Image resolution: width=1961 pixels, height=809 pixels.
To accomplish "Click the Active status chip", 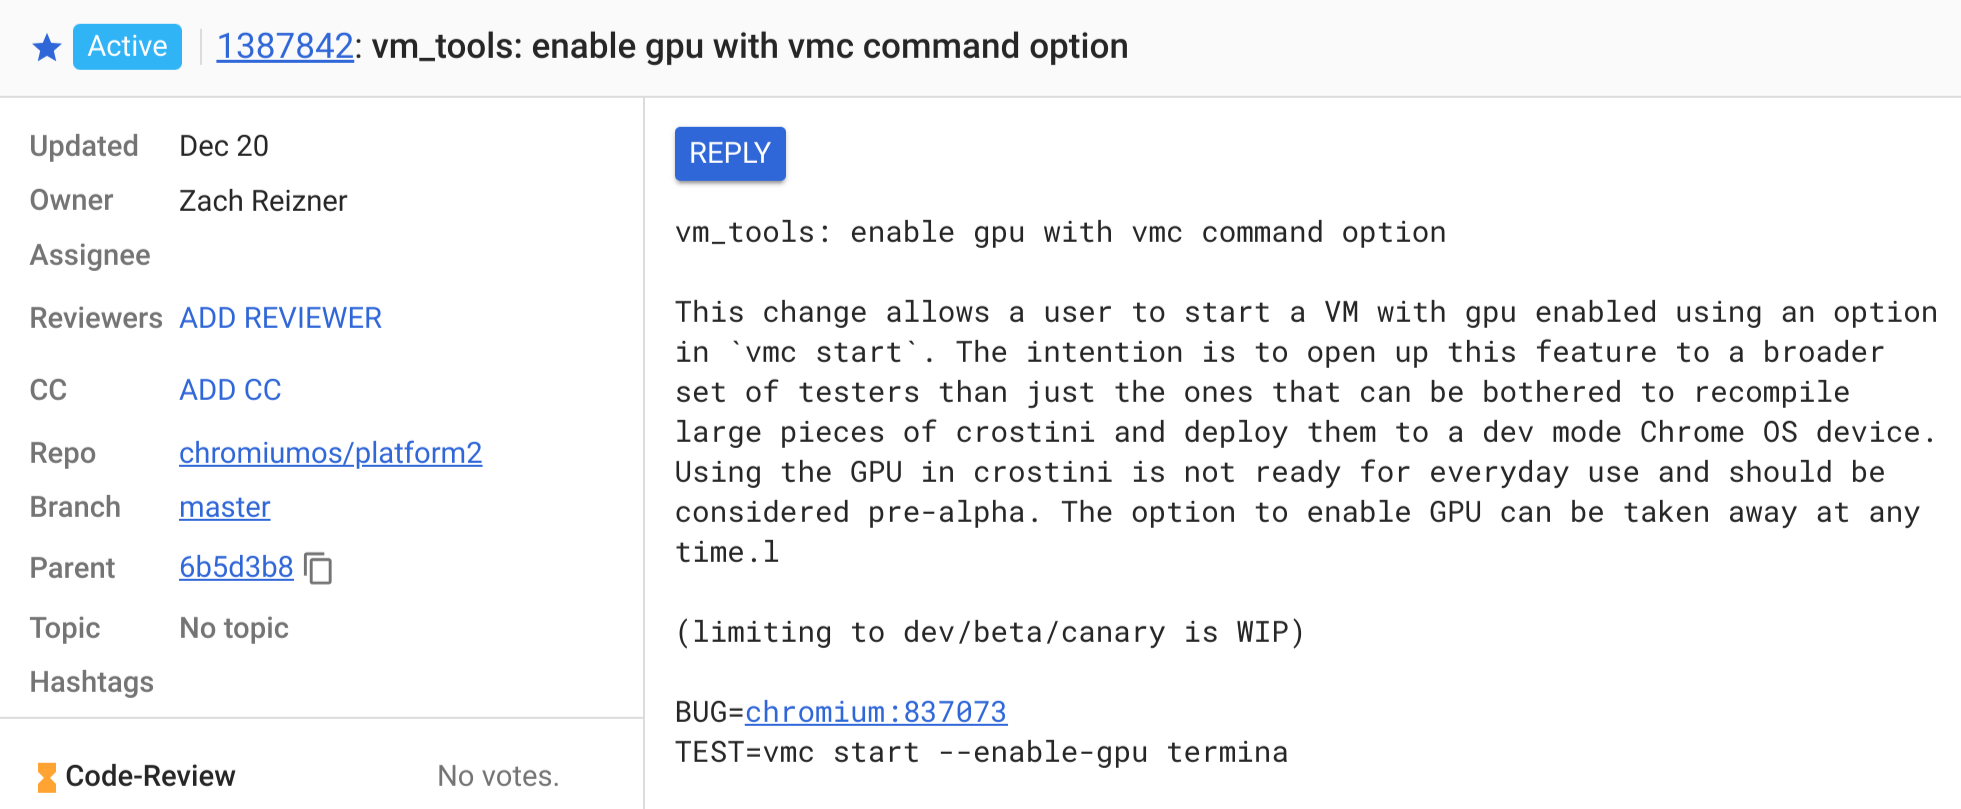I will pos(127,47).
